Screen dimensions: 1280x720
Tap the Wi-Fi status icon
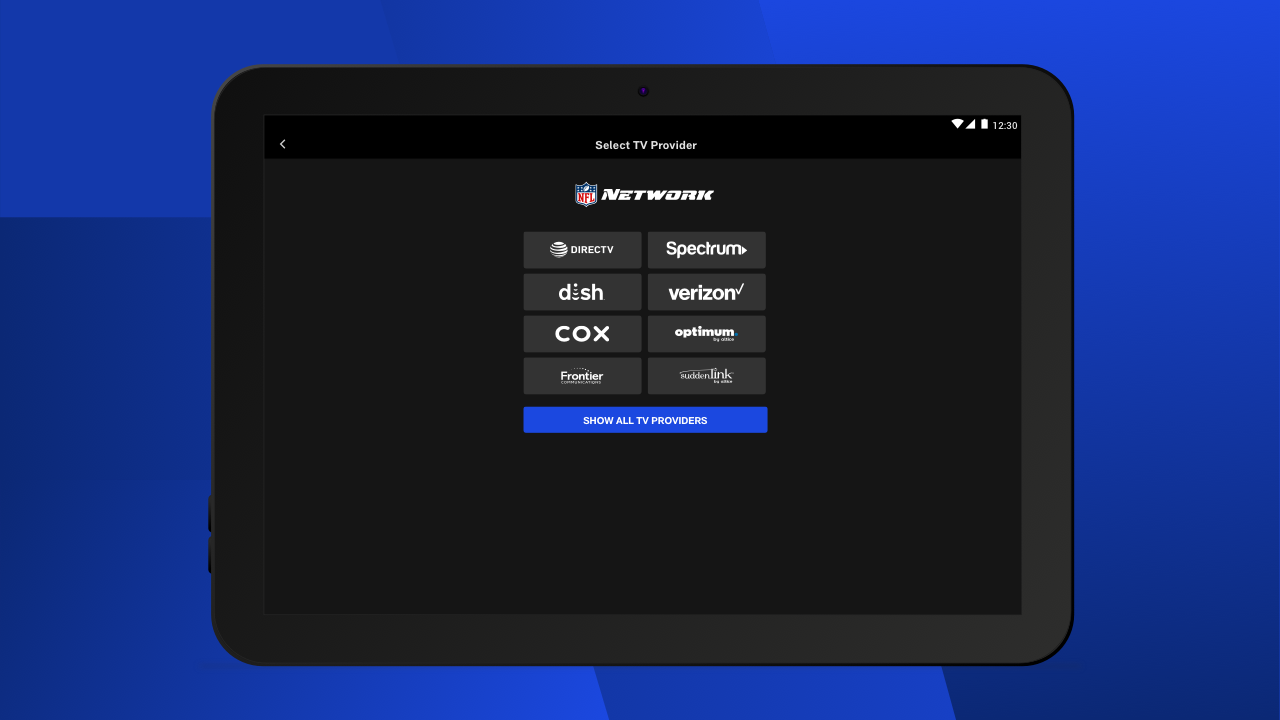[x=957, y=124]
